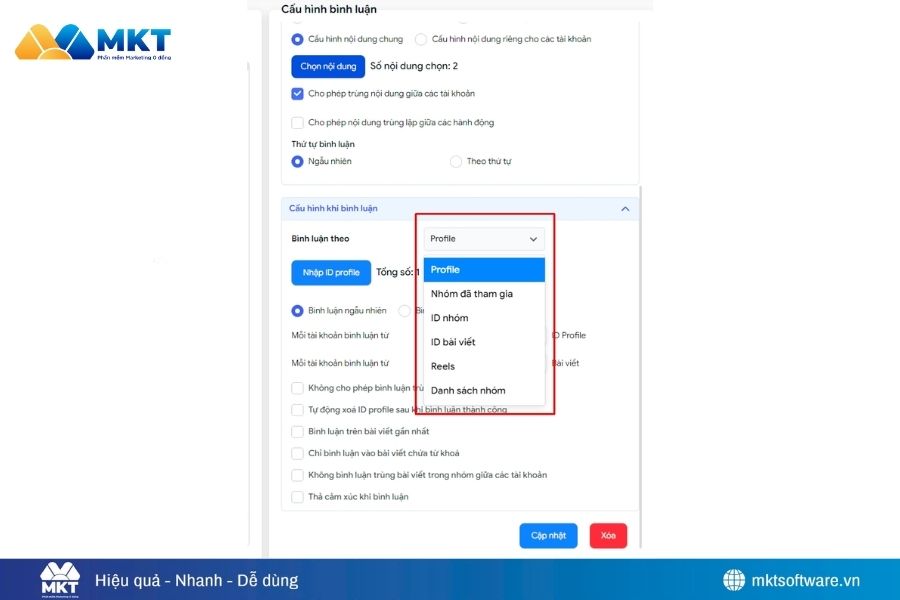The width and height of the screenshot is (900, 600).
Task: Select the Theo thứ tự radio button
Action: 456,161
